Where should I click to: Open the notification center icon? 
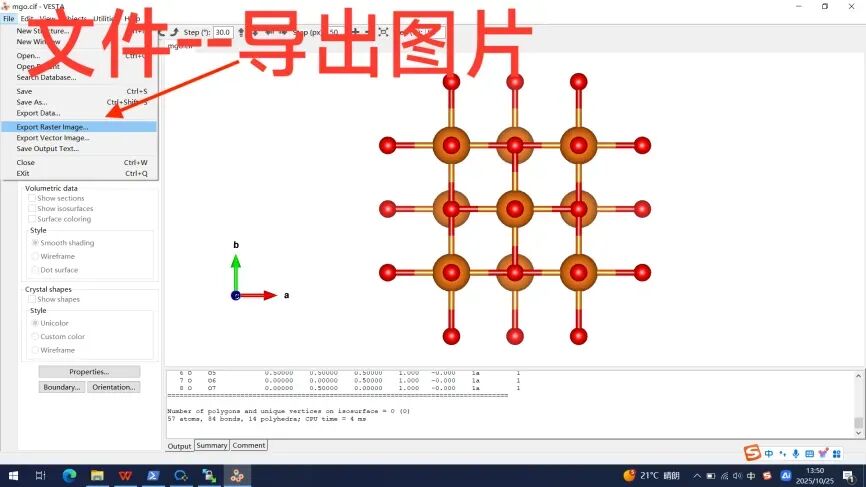click(x=849, y=476)
